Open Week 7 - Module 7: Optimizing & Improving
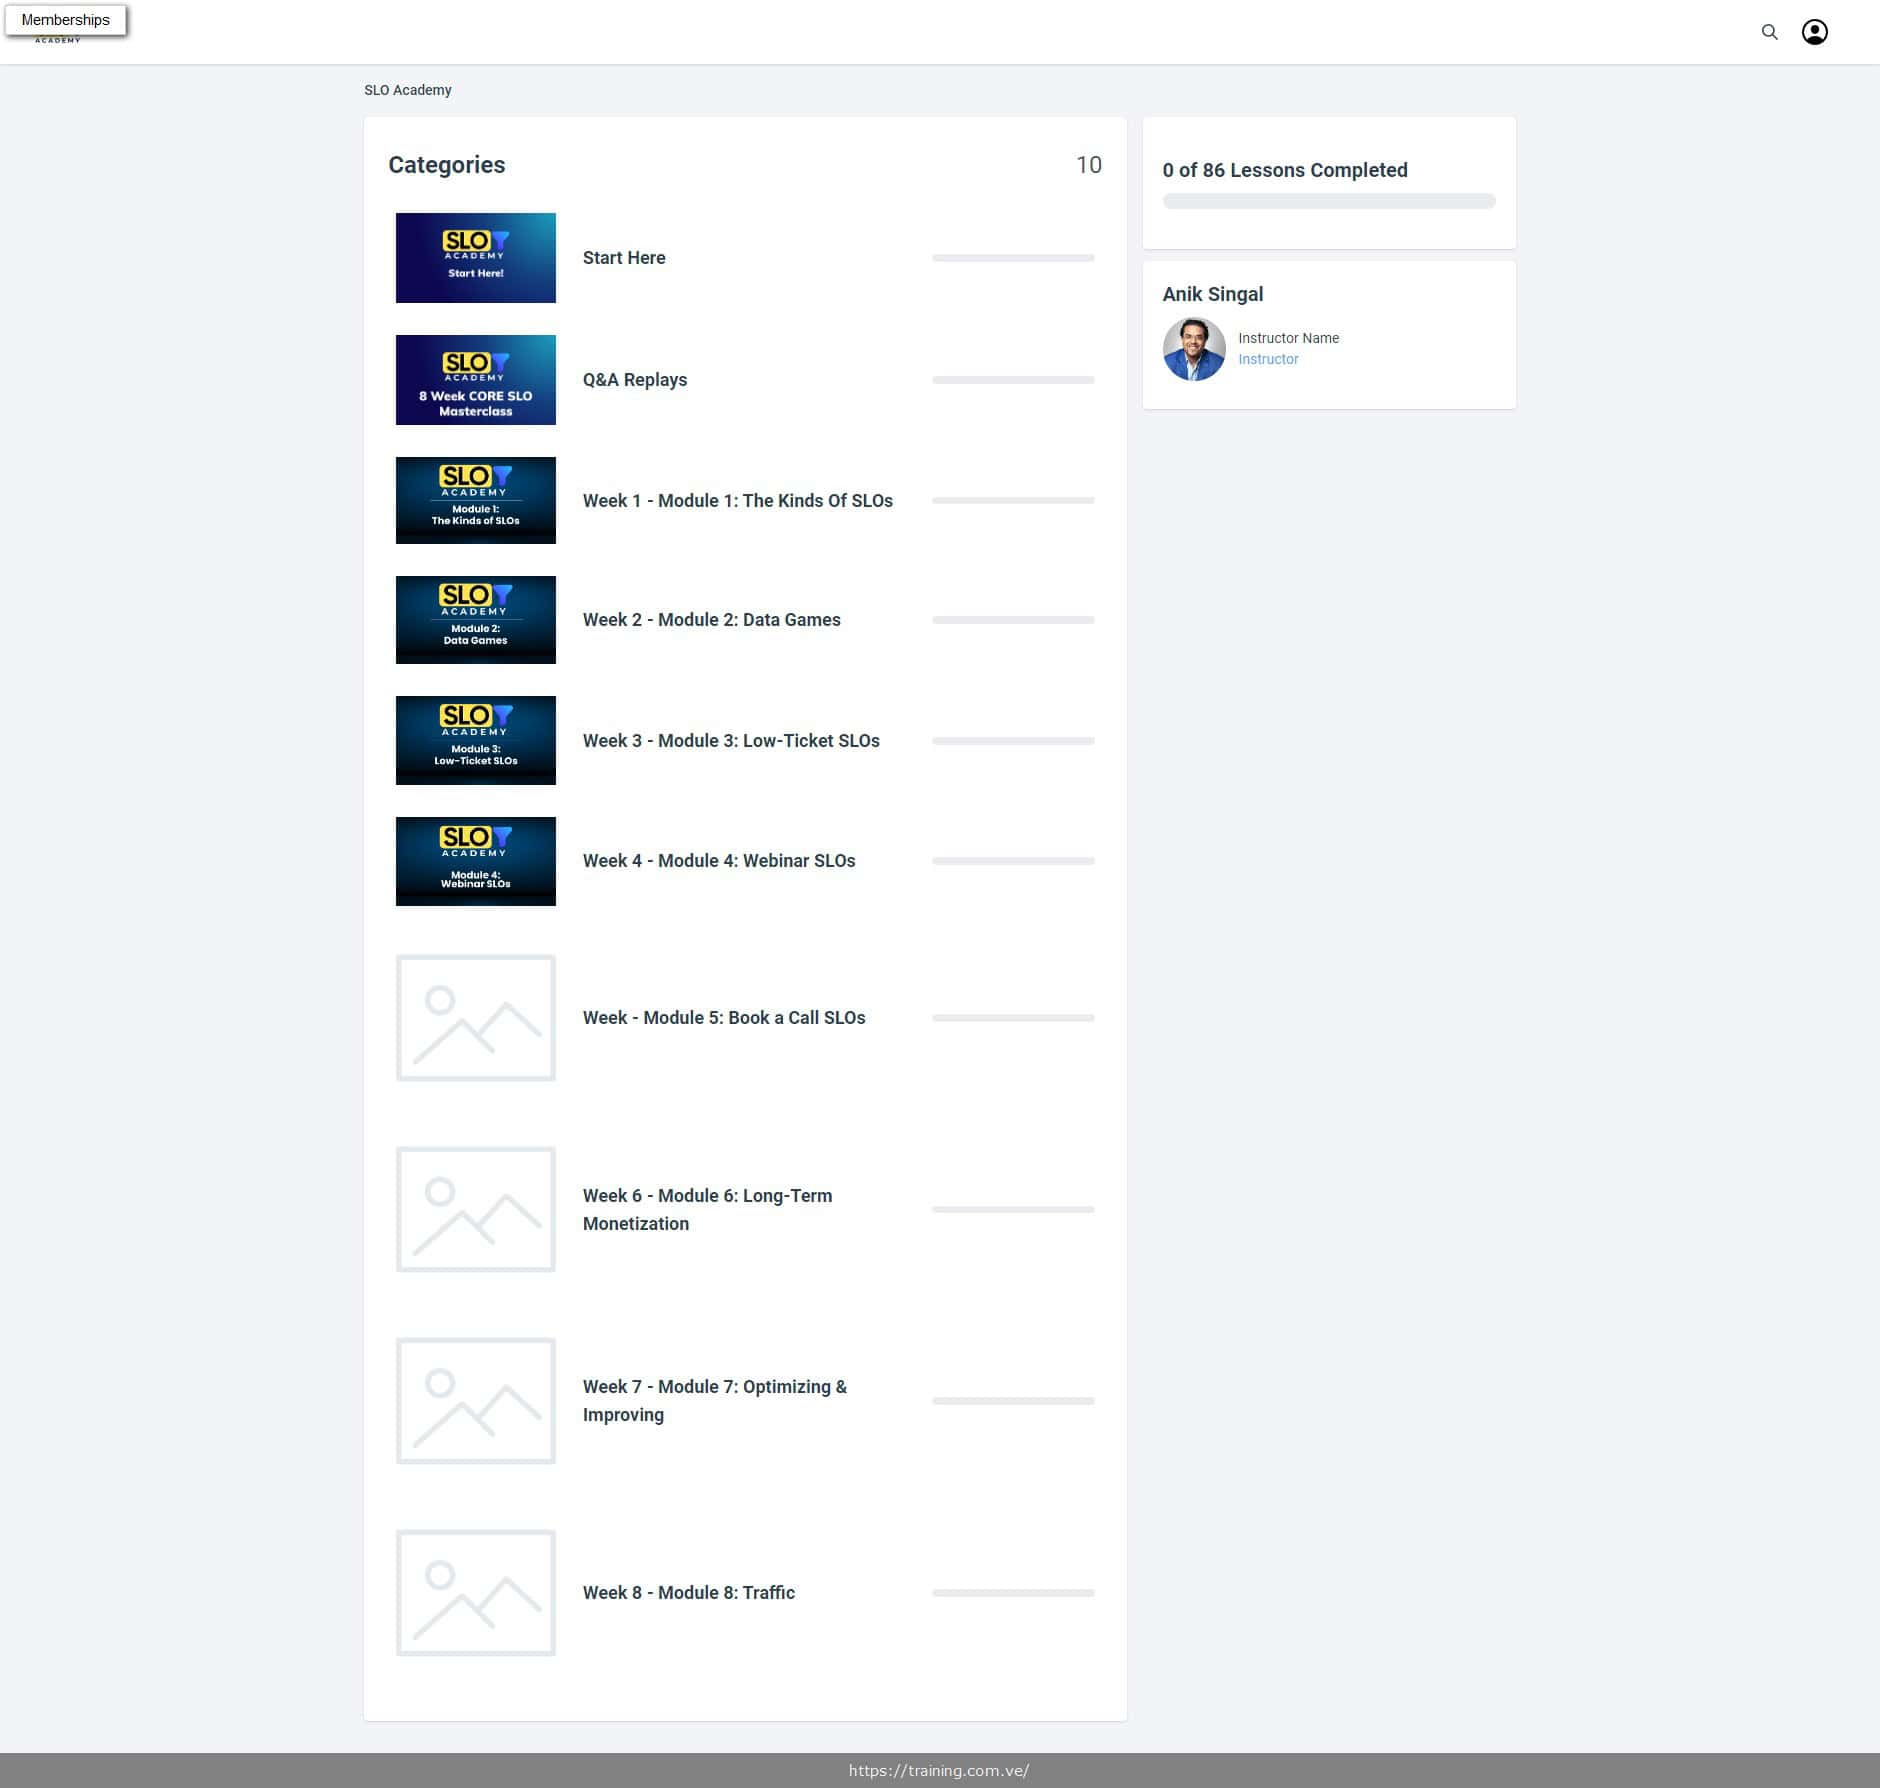This screenshot has width=1880, height=1788. click(714, 1400)
